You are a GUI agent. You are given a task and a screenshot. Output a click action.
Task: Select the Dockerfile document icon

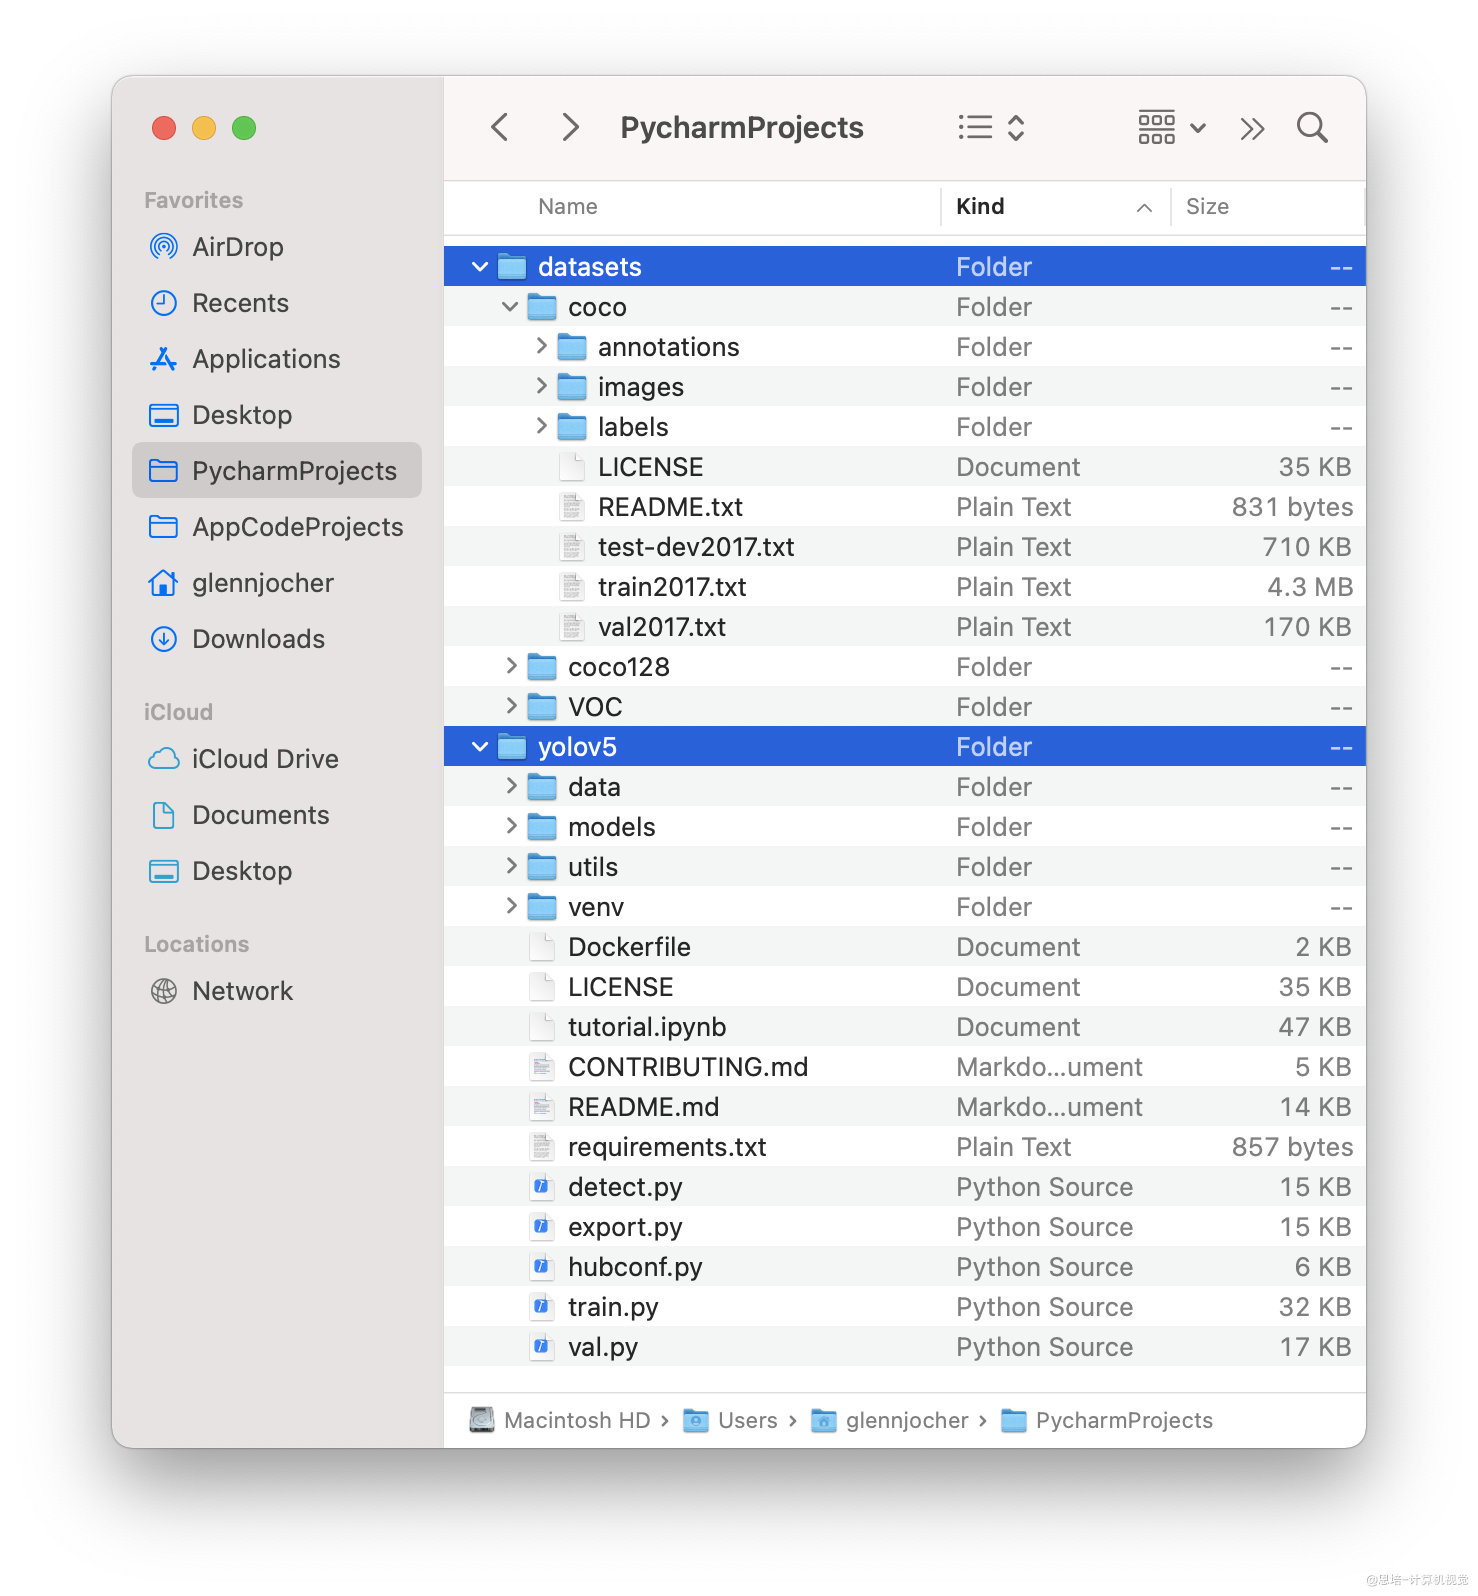tap(541, 947)
